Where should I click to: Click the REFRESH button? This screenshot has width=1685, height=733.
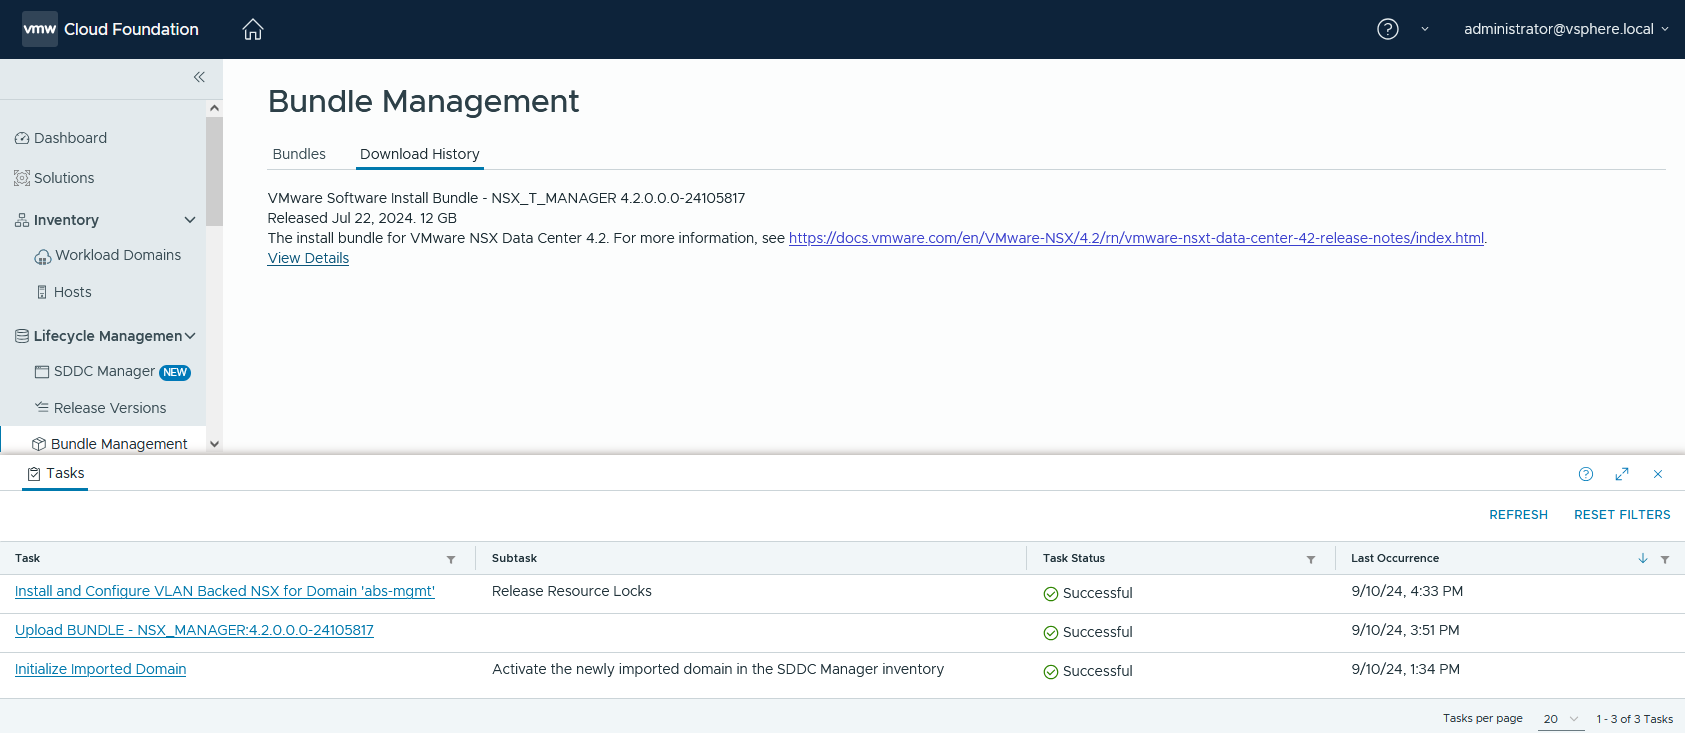point(1518,515)
